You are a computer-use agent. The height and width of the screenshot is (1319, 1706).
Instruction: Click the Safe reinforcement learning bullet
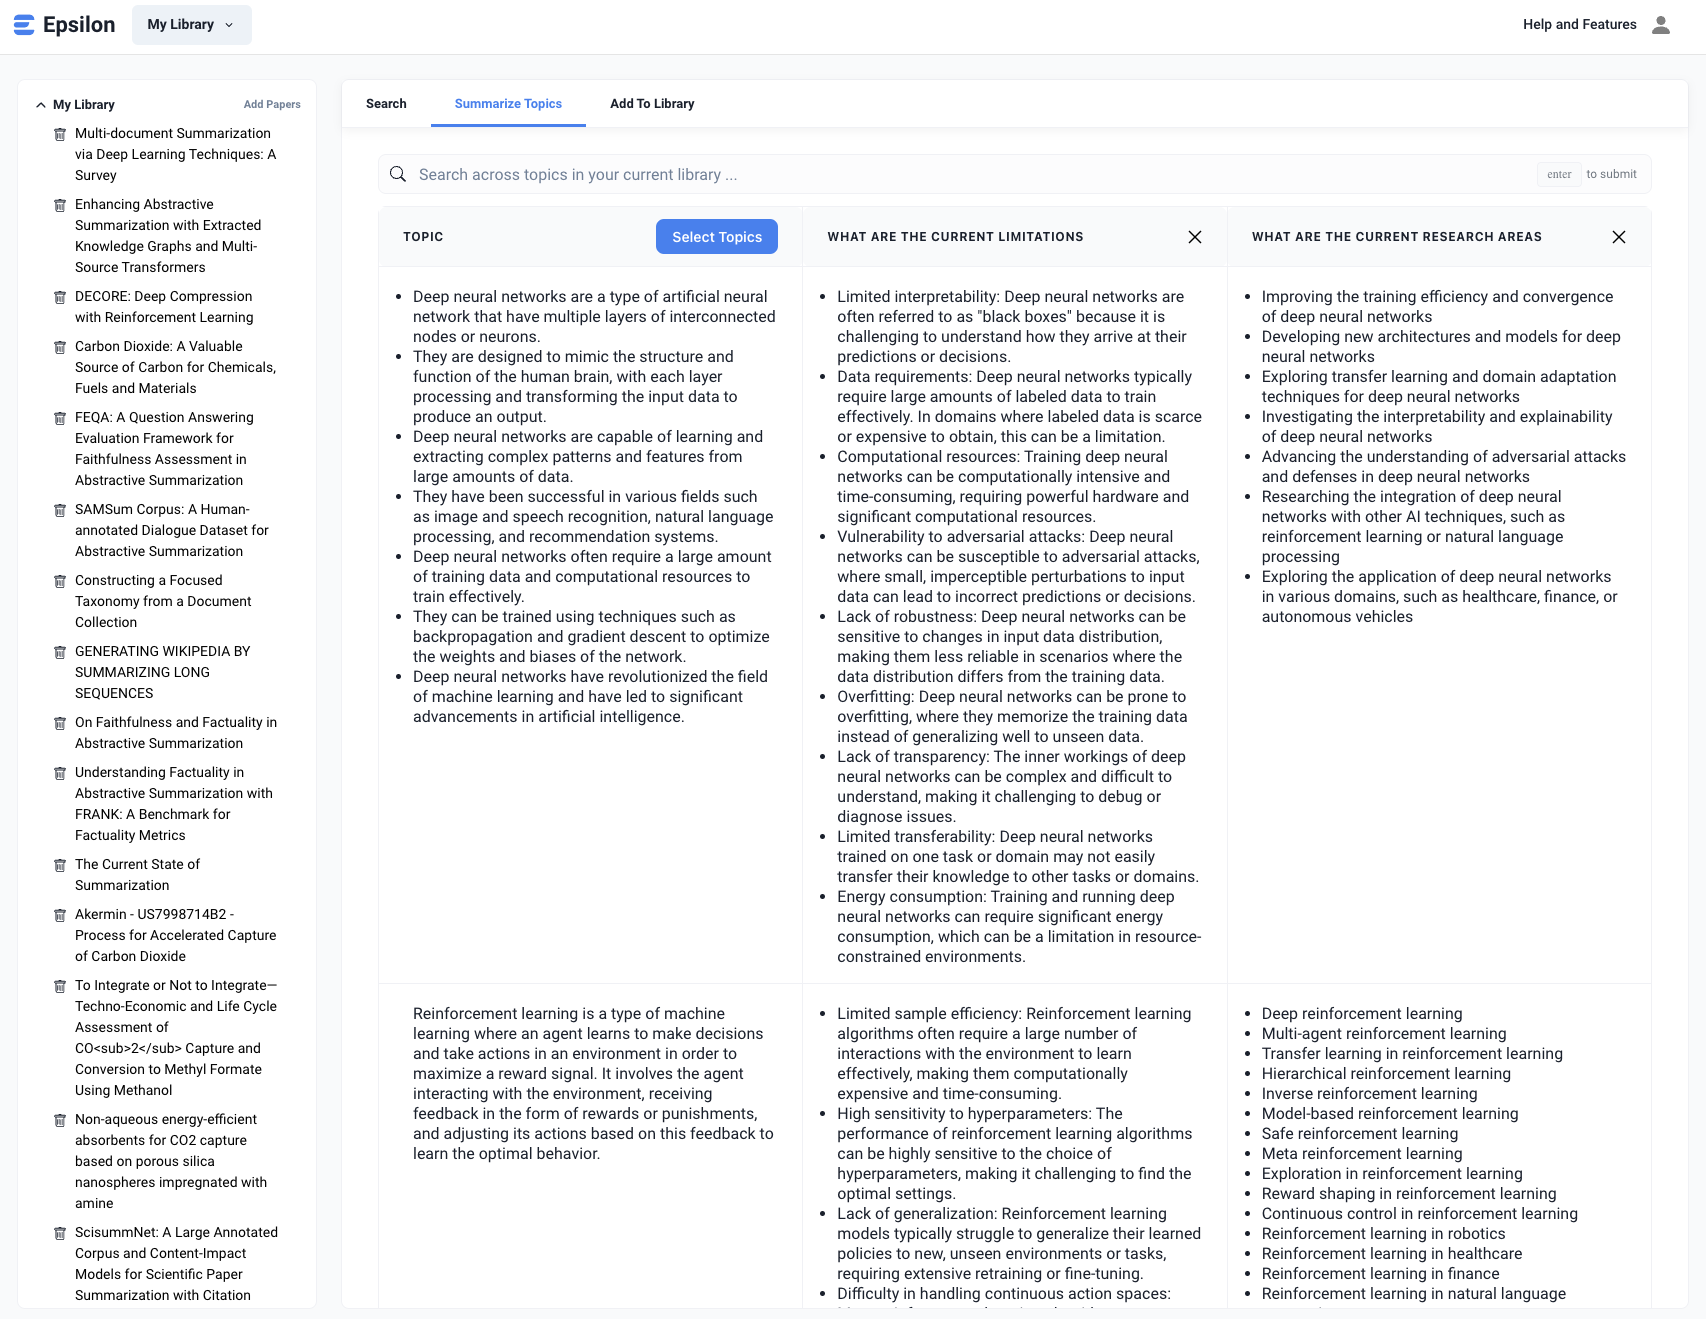point(1360,1134)
